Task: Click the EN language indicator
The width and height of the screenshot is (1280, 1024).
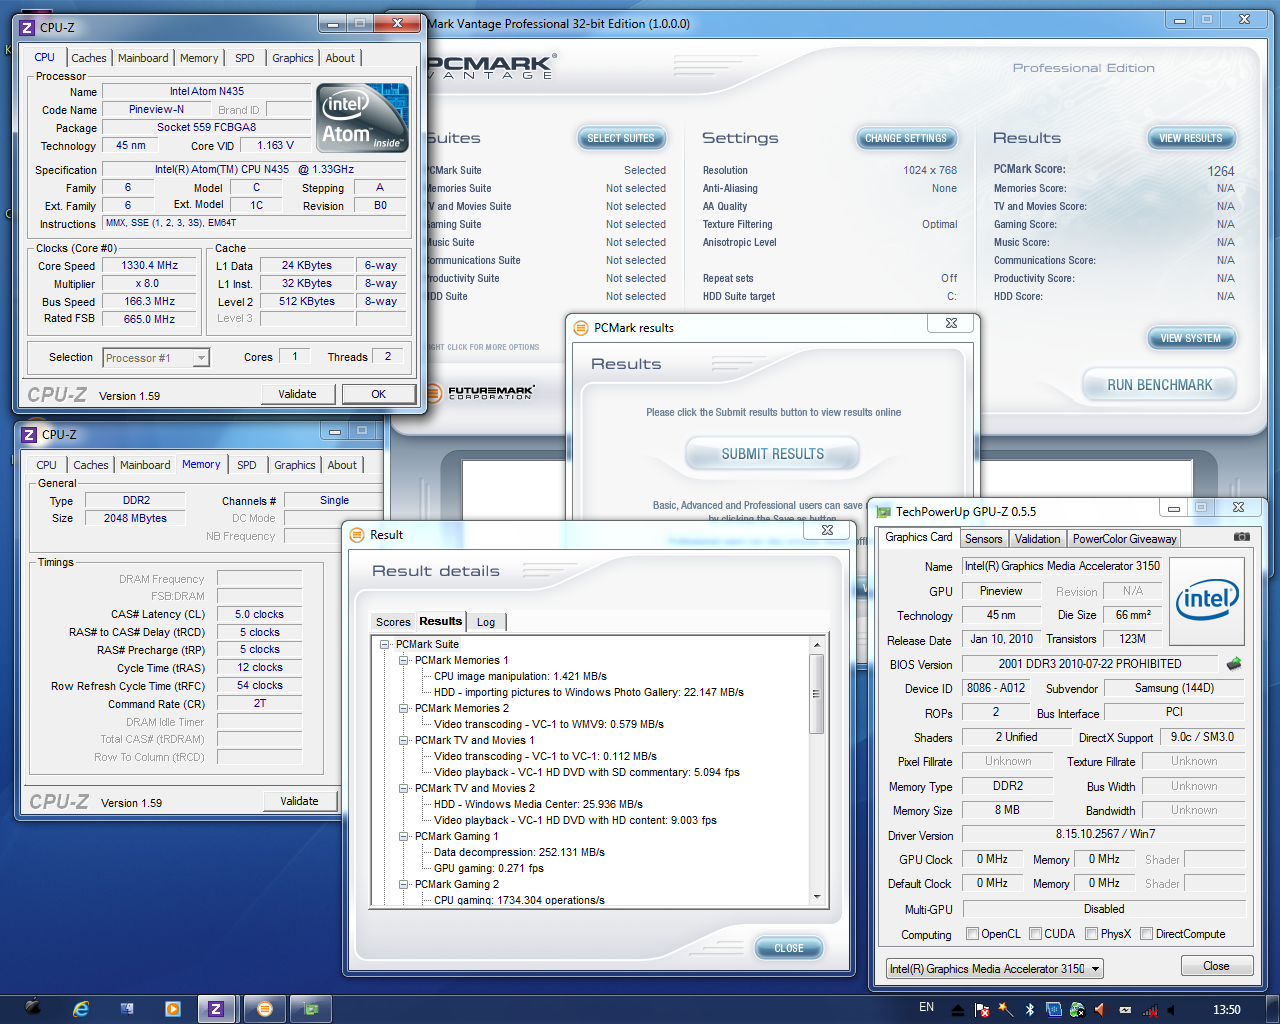Action: (x=927, y=1008)
